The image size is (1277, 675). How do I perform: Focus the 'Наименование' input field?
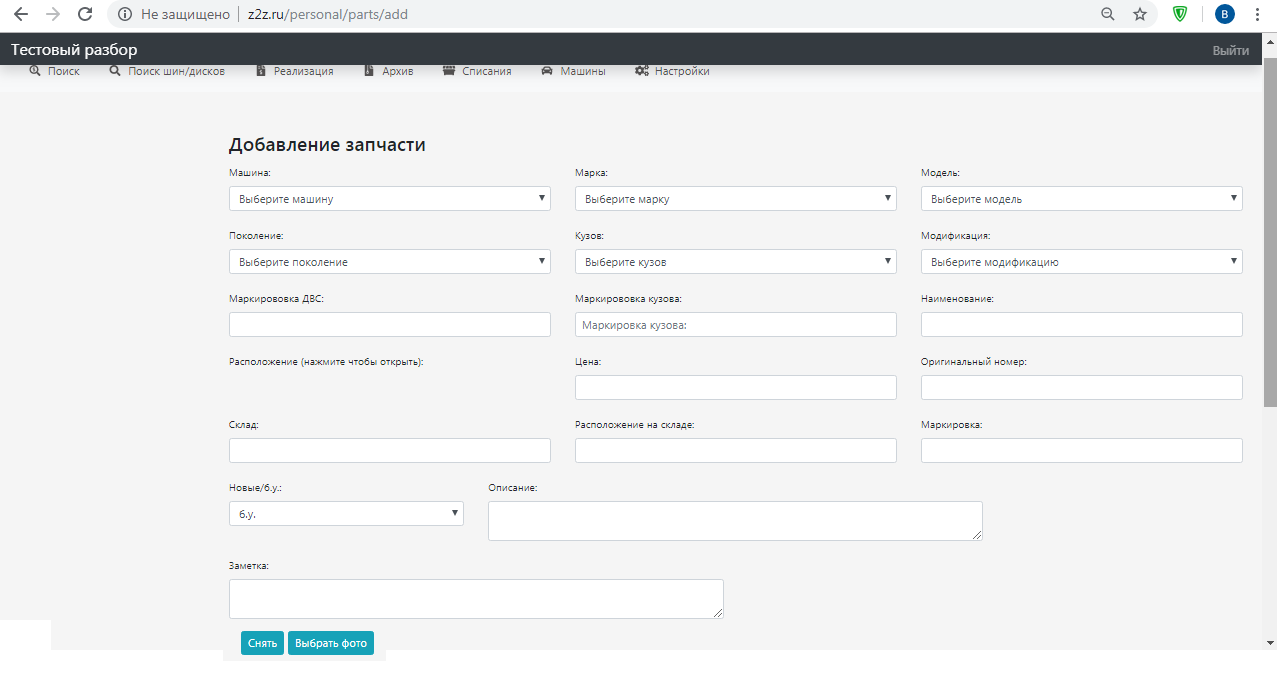[x=1082, y=324]
